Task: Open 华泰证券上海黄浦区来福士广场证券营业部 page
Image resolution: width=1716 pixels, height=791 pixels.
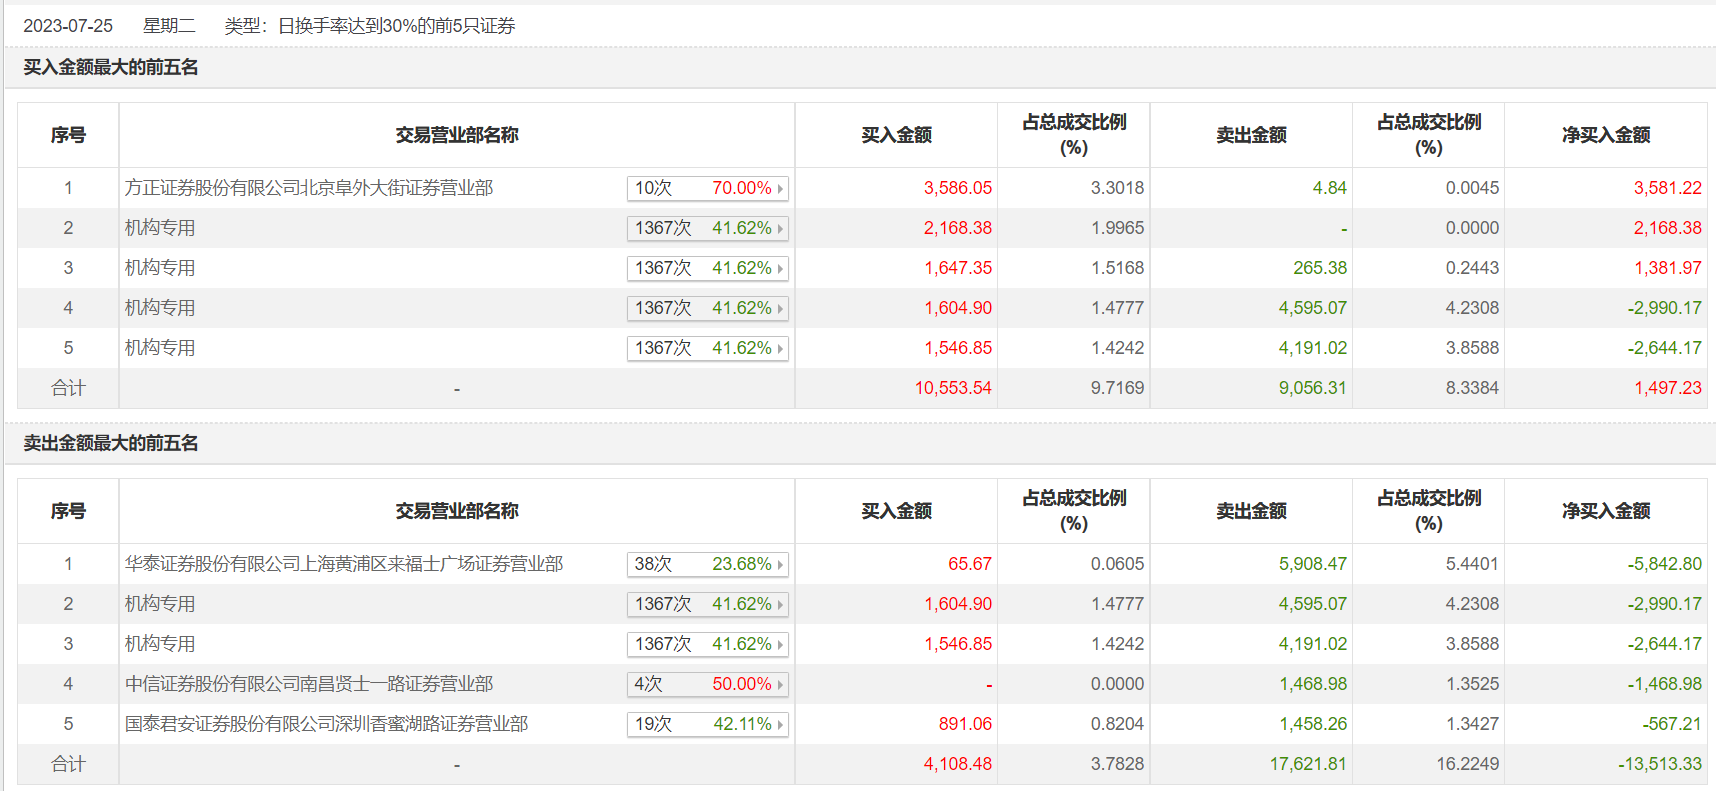Action: [x=343, y=564]
